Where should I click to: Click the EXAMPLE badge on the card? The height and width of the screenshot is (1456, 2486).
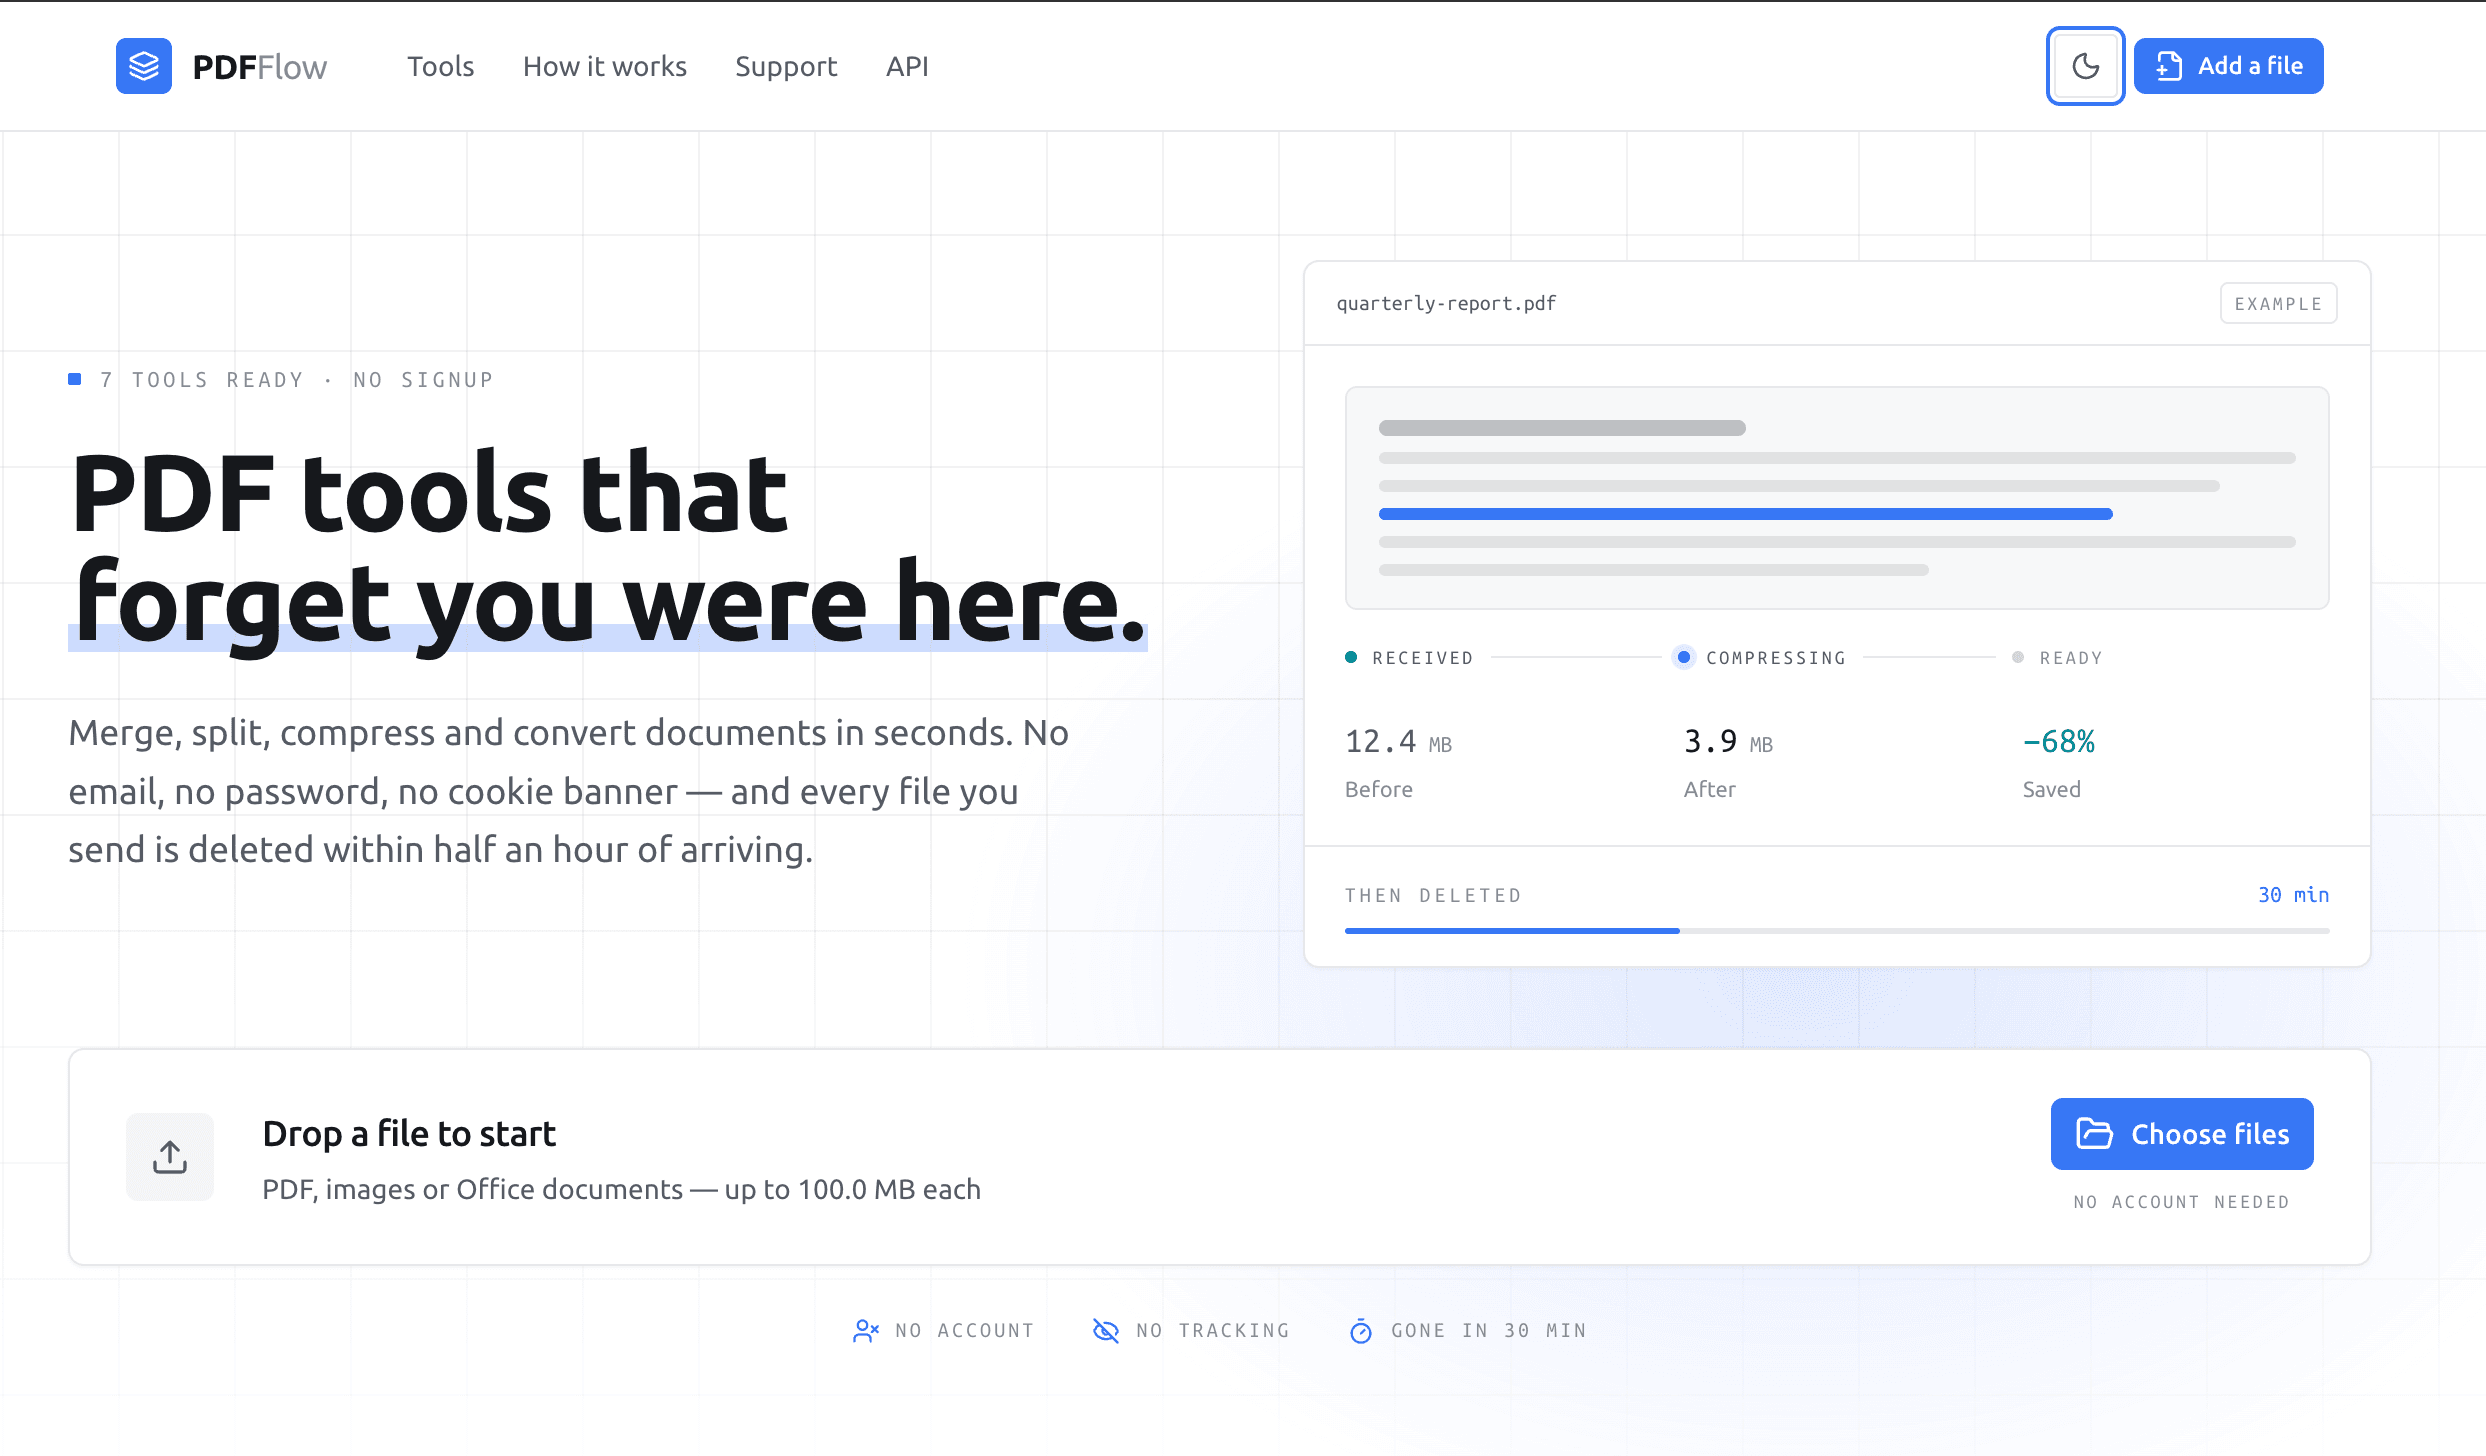click(x=2278, y=303)
